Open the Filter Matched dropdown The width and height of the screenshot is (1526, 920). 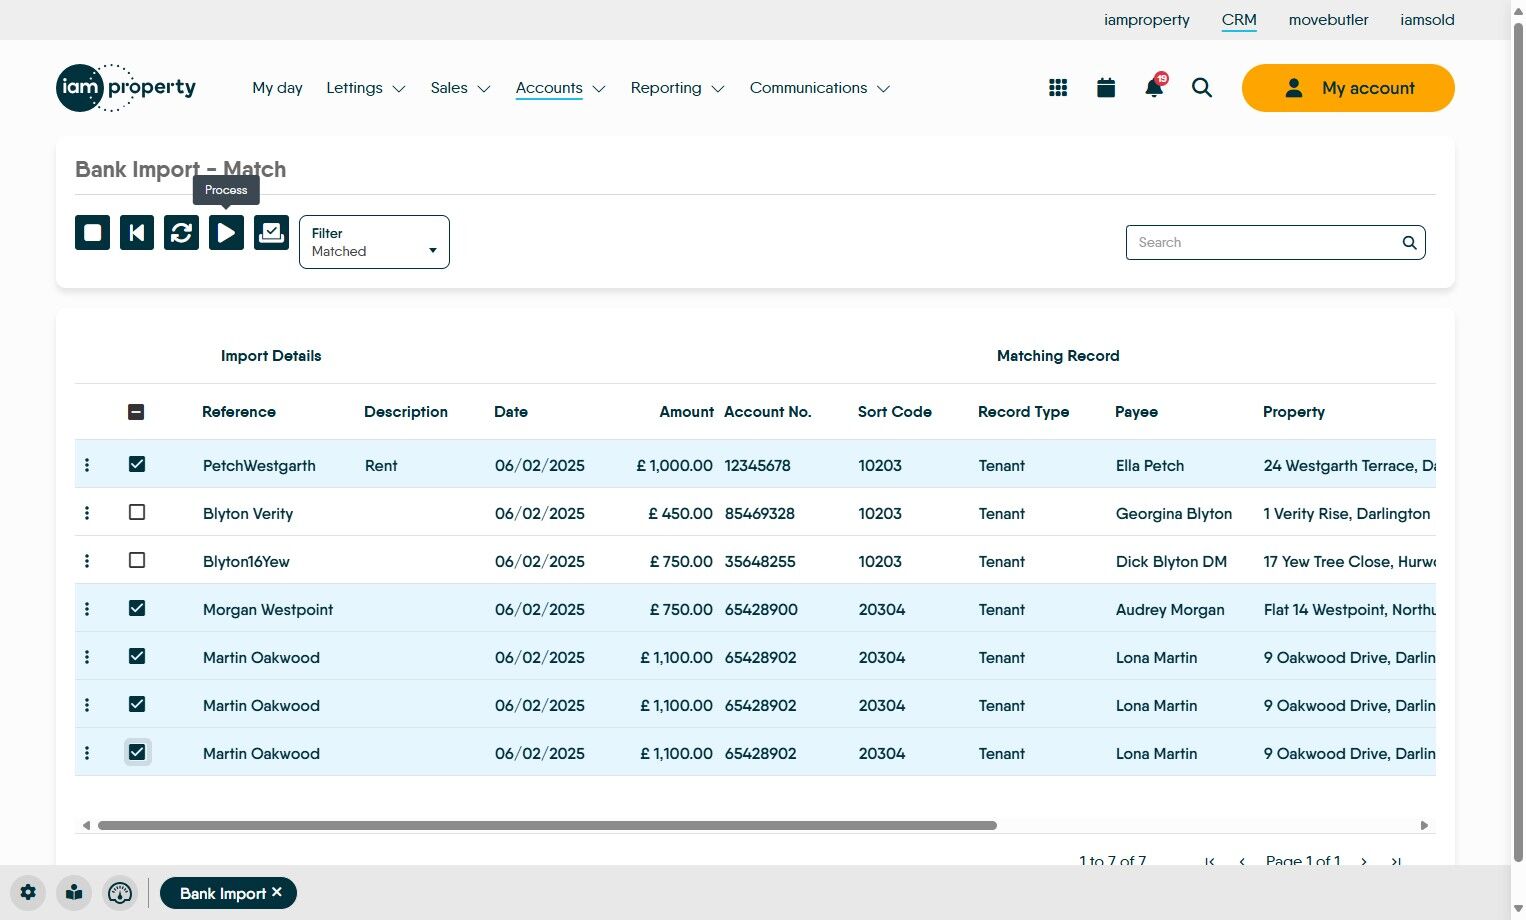pos(374,242)
